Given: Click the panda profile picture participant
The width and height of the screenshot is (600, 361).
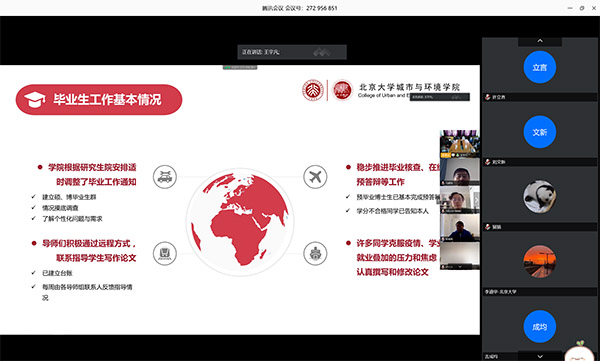Looking at the screenshot, I should point(540,197).
